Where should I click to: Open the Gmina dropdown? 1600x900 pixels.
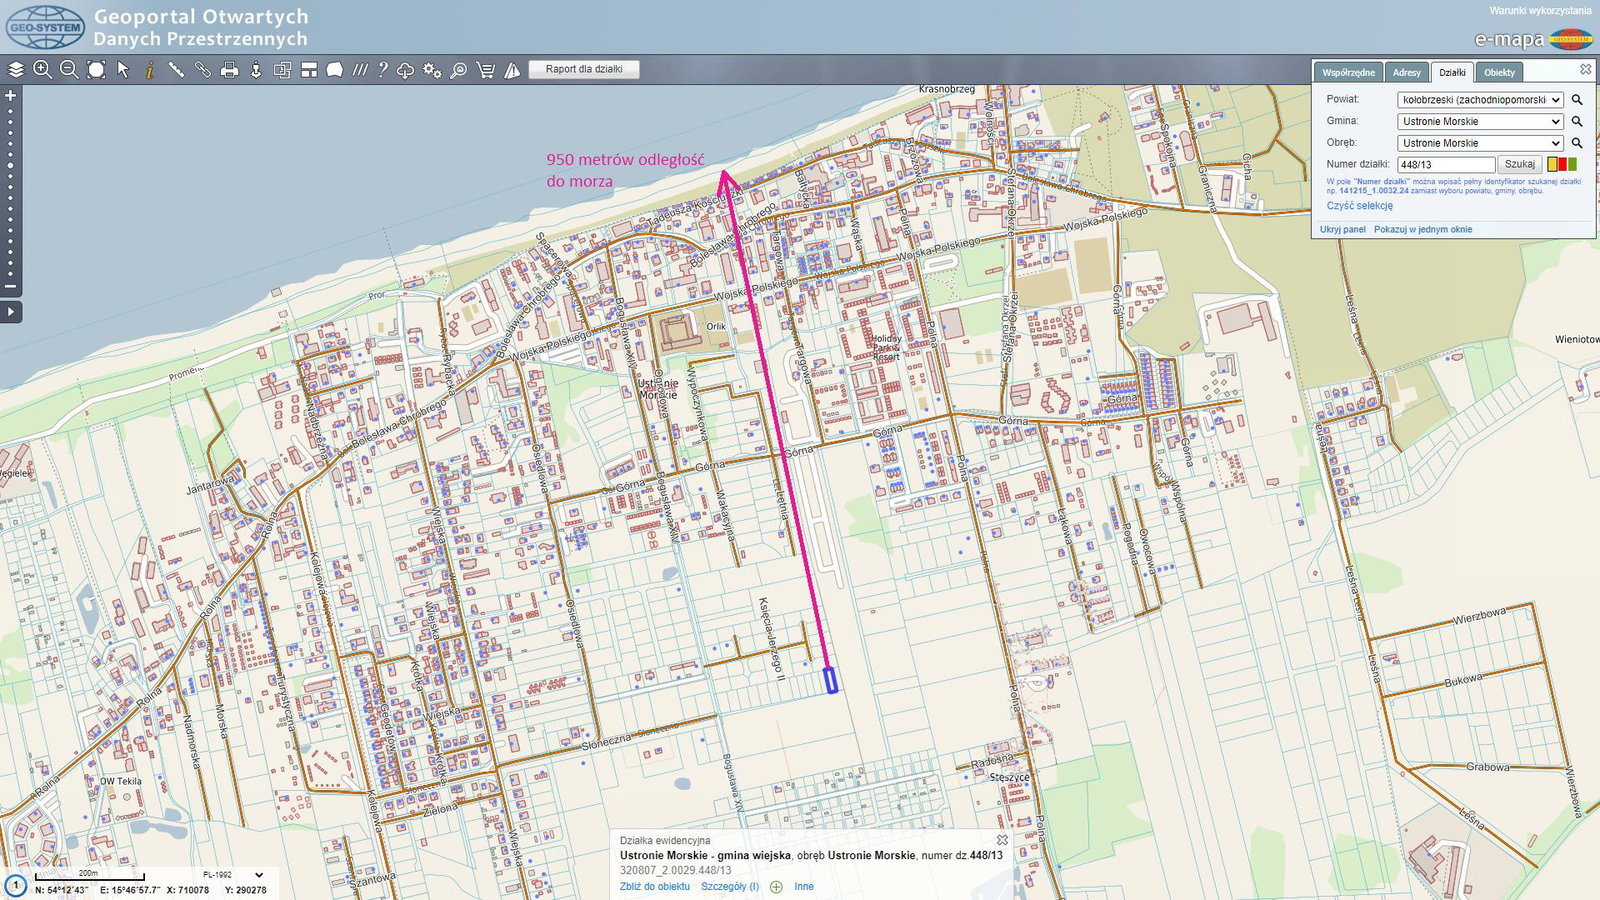coord(1479,122)
